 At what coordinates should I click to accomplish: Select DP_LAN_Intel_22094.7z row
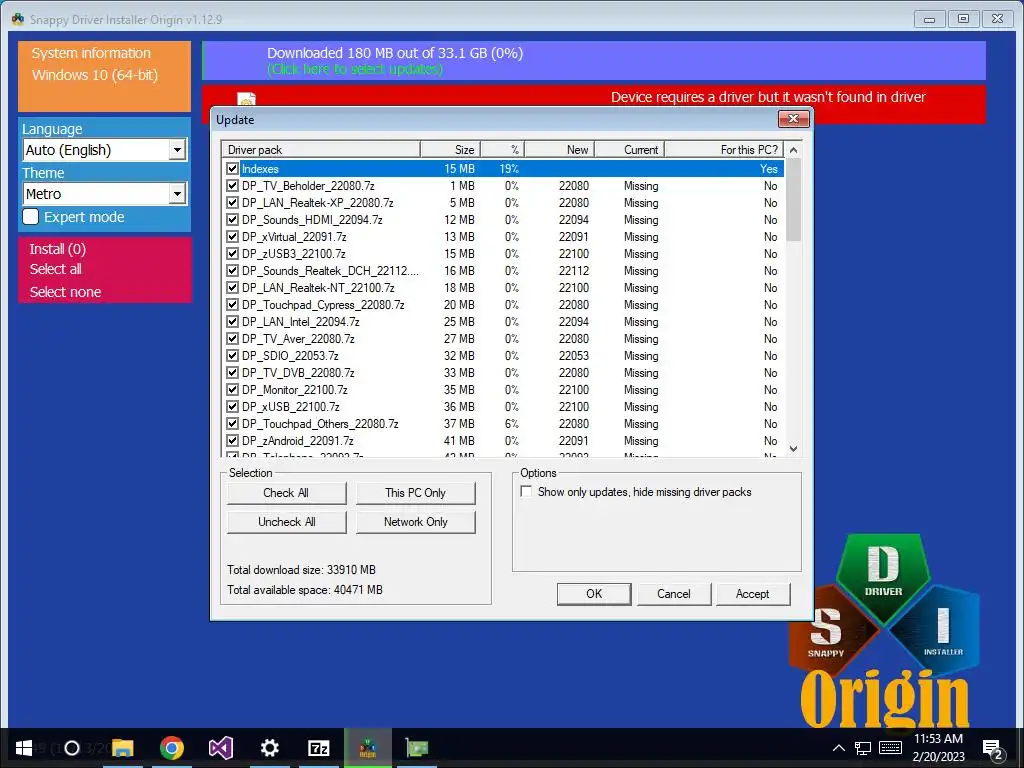coord(503,321)
